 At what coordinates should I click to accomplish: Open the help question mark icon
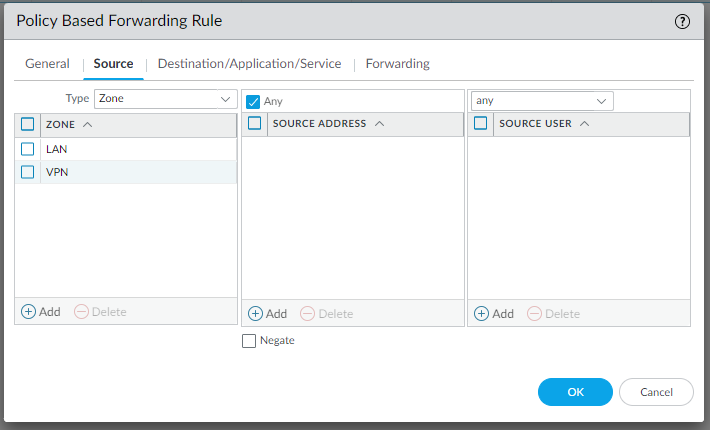683,21
